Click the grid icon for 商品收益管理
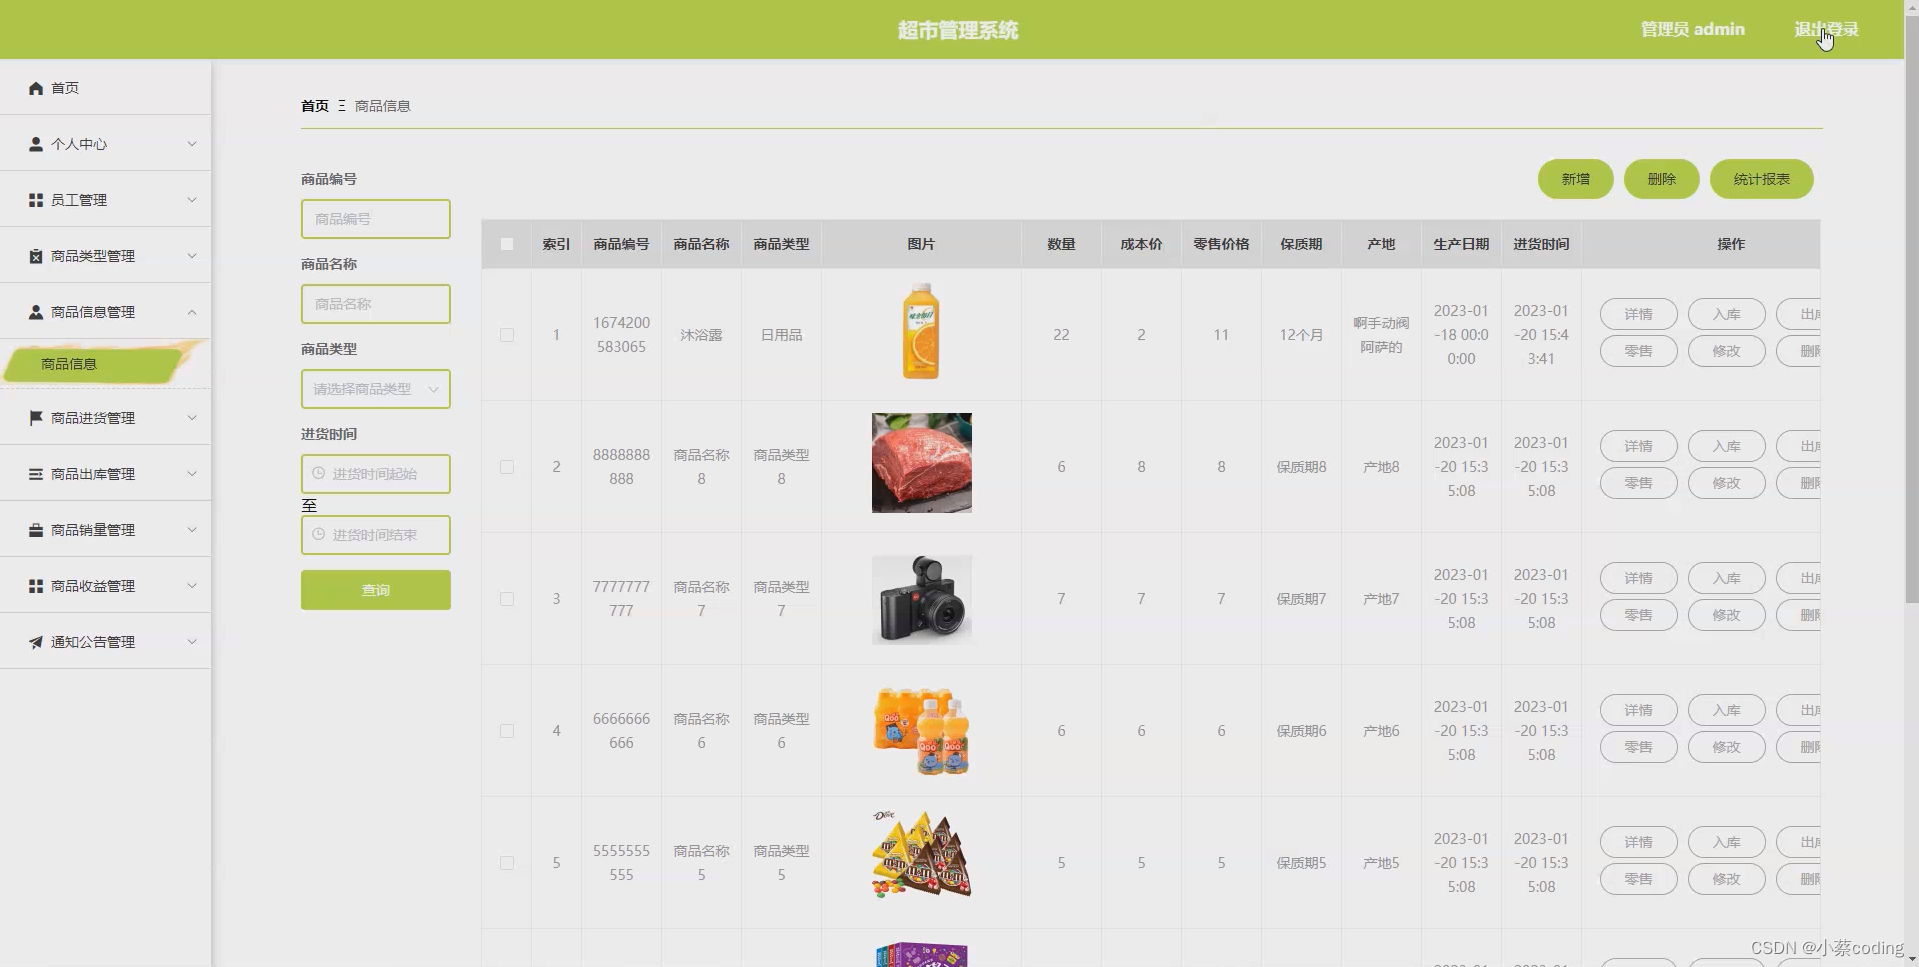1919x967 pixels. coord(36,586)
